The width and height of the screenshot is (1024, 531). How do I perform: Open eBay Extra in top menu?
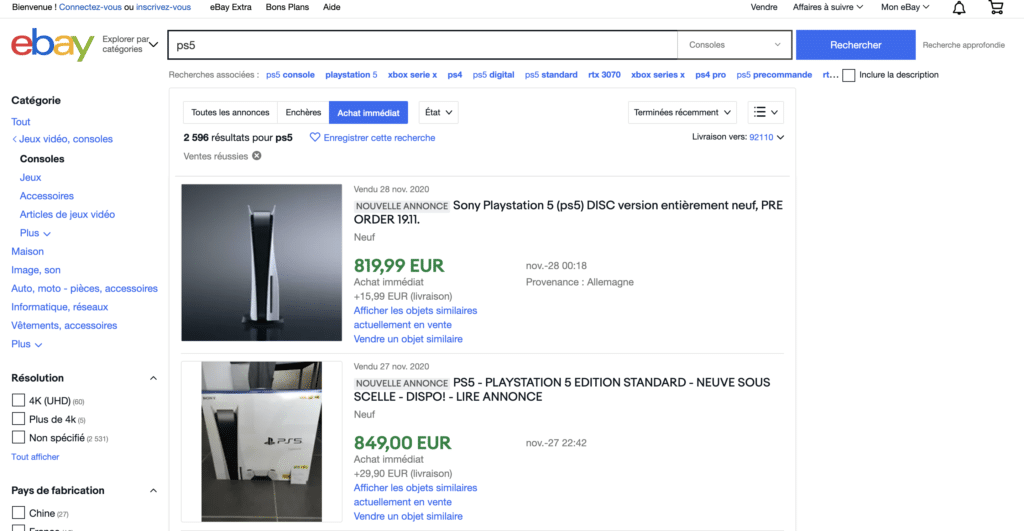231,7
